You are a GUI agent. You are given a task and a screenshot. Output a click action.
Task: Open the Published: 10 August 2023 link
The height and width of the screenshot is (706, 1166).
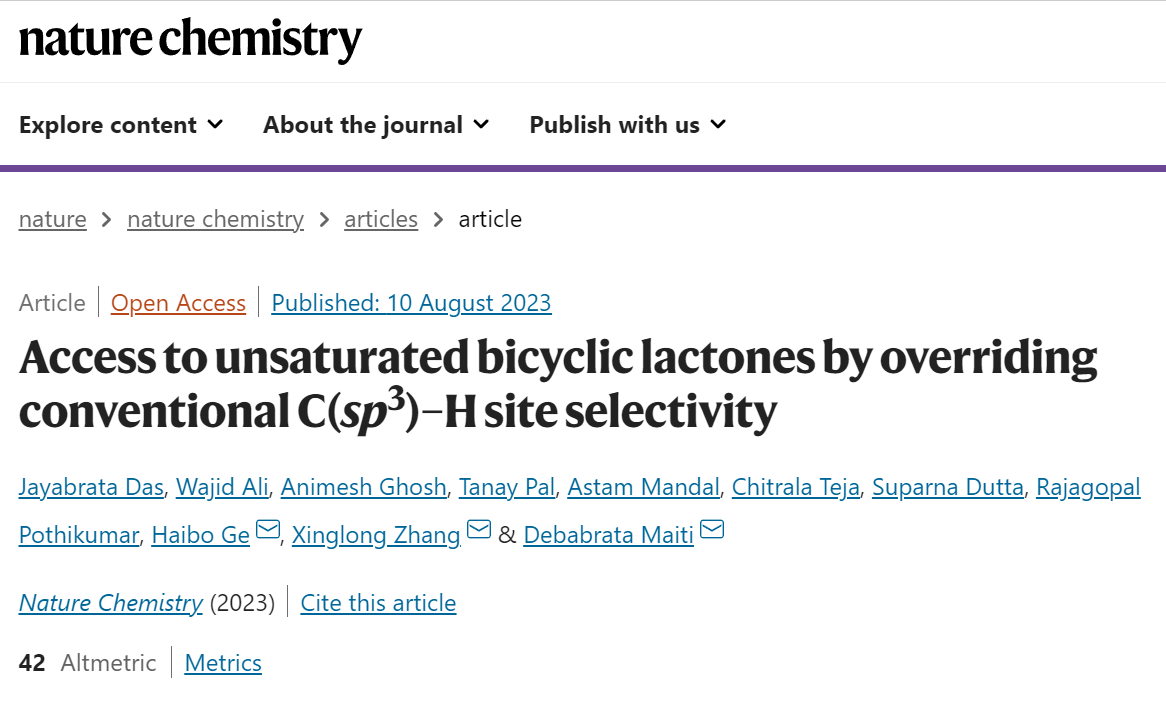pos(411,303)
